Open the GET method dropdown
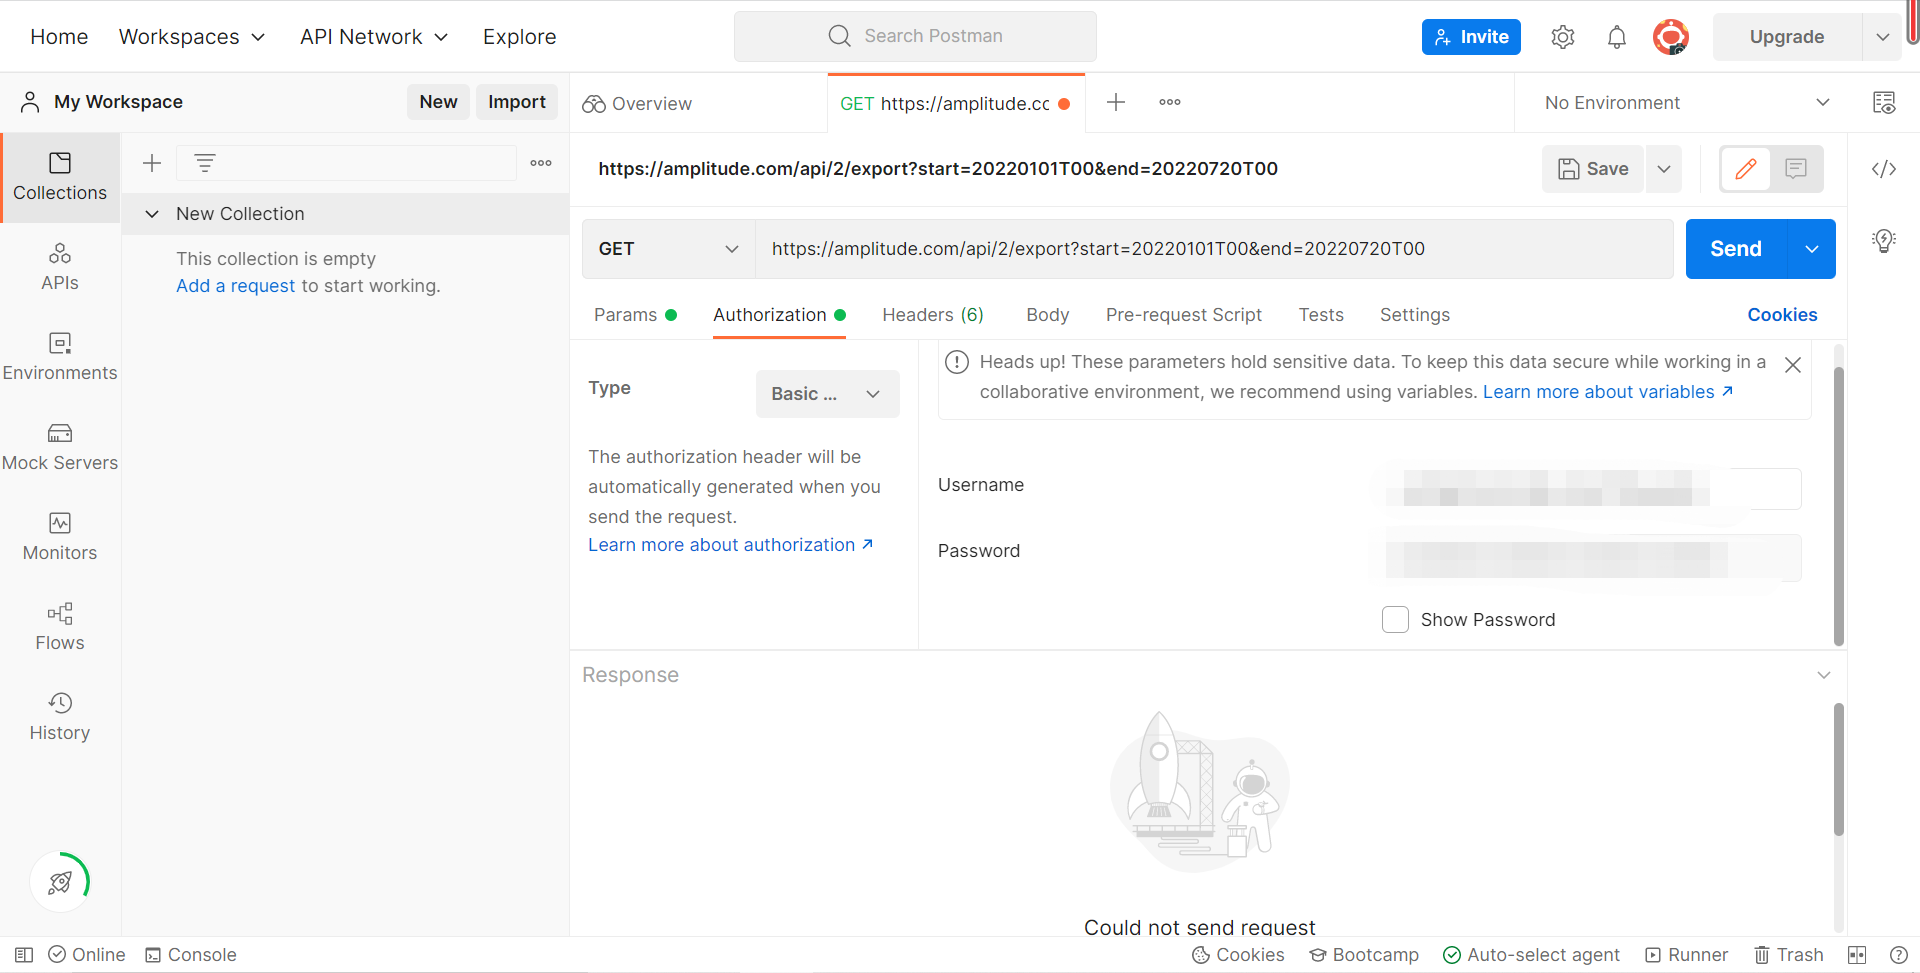The width and height of the screenshot is (1920, 973). coord(668,249)
